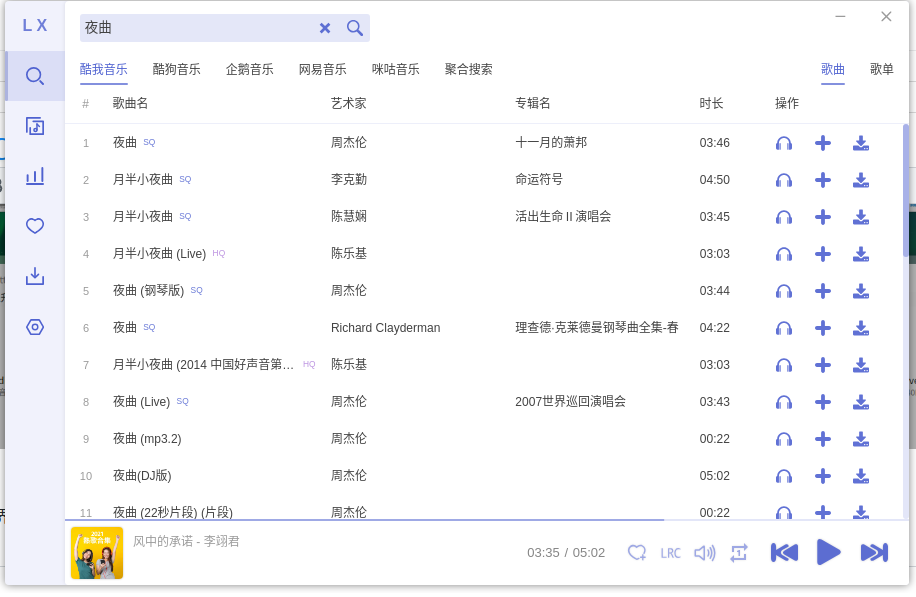Open the search page in the sidebar
The width and height of the screenshot is (916, 597).
point(35,76)
